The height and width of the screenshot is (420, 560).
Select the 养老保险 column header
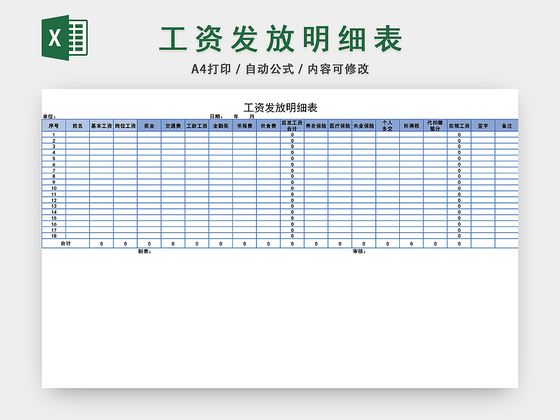click(316, 126)
